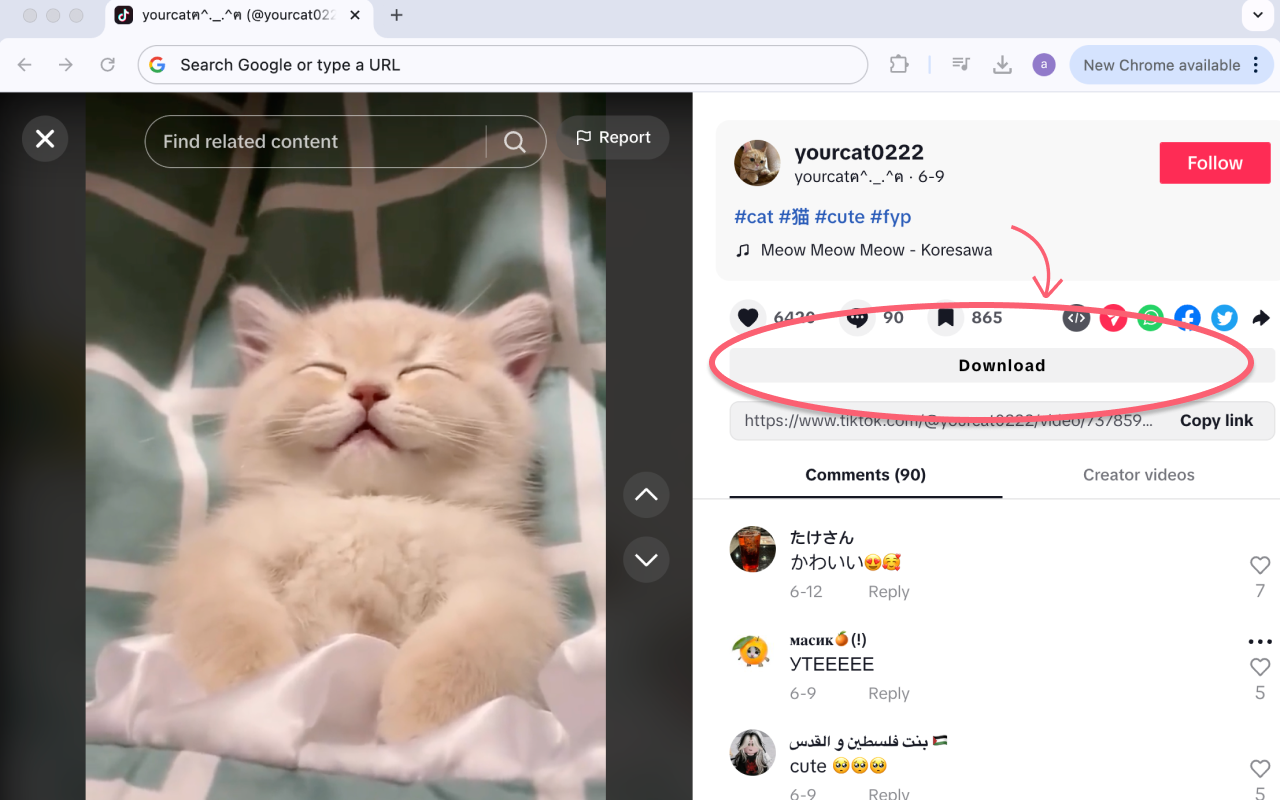The image size is (1280, 800).
Task: Share the video to Facebook
Action: (1187, 317)
